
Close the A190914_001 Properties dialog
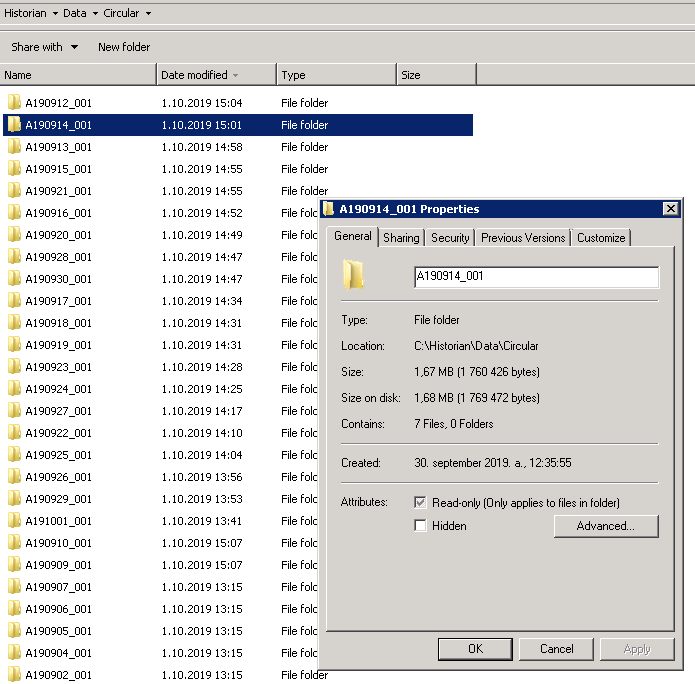[671, 209]
